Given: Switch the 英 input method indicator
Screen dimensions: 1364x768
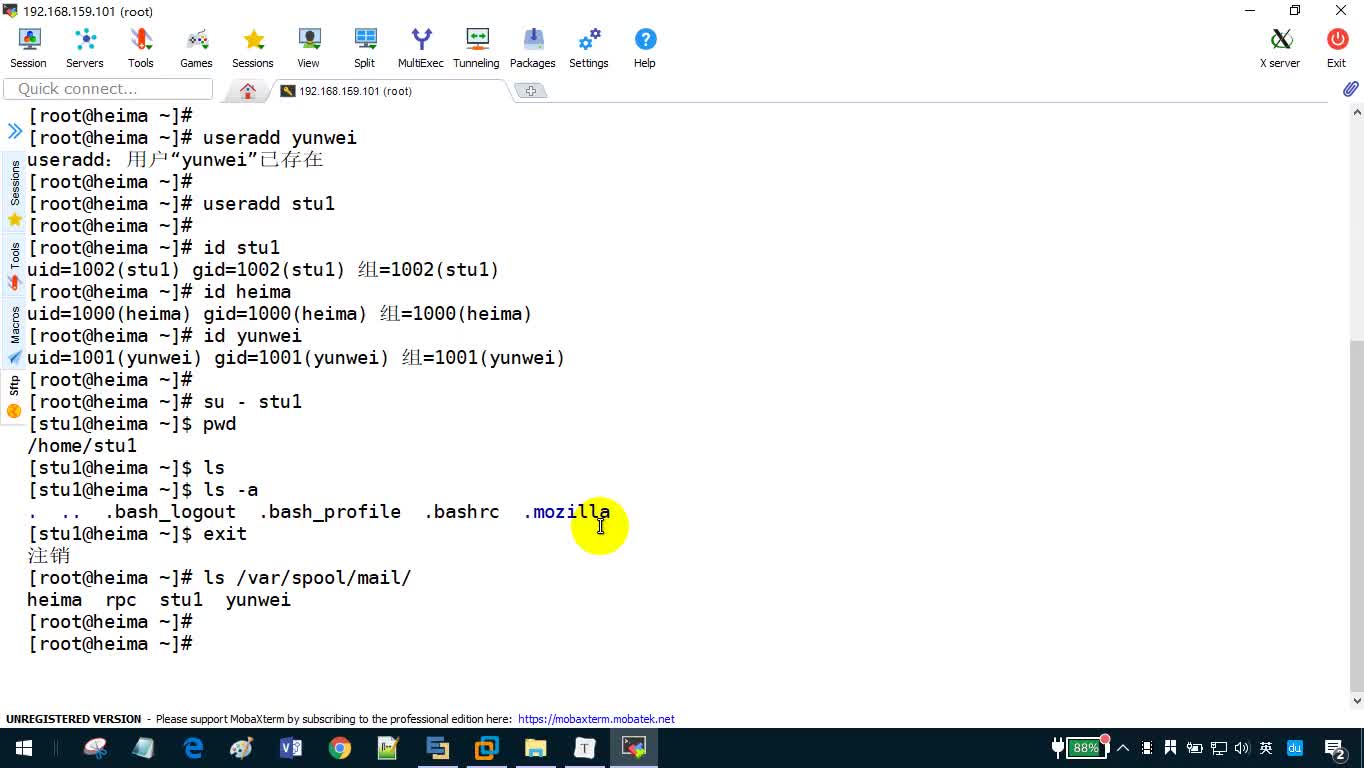Looking at the screenshot, I should pos(1266,748).
